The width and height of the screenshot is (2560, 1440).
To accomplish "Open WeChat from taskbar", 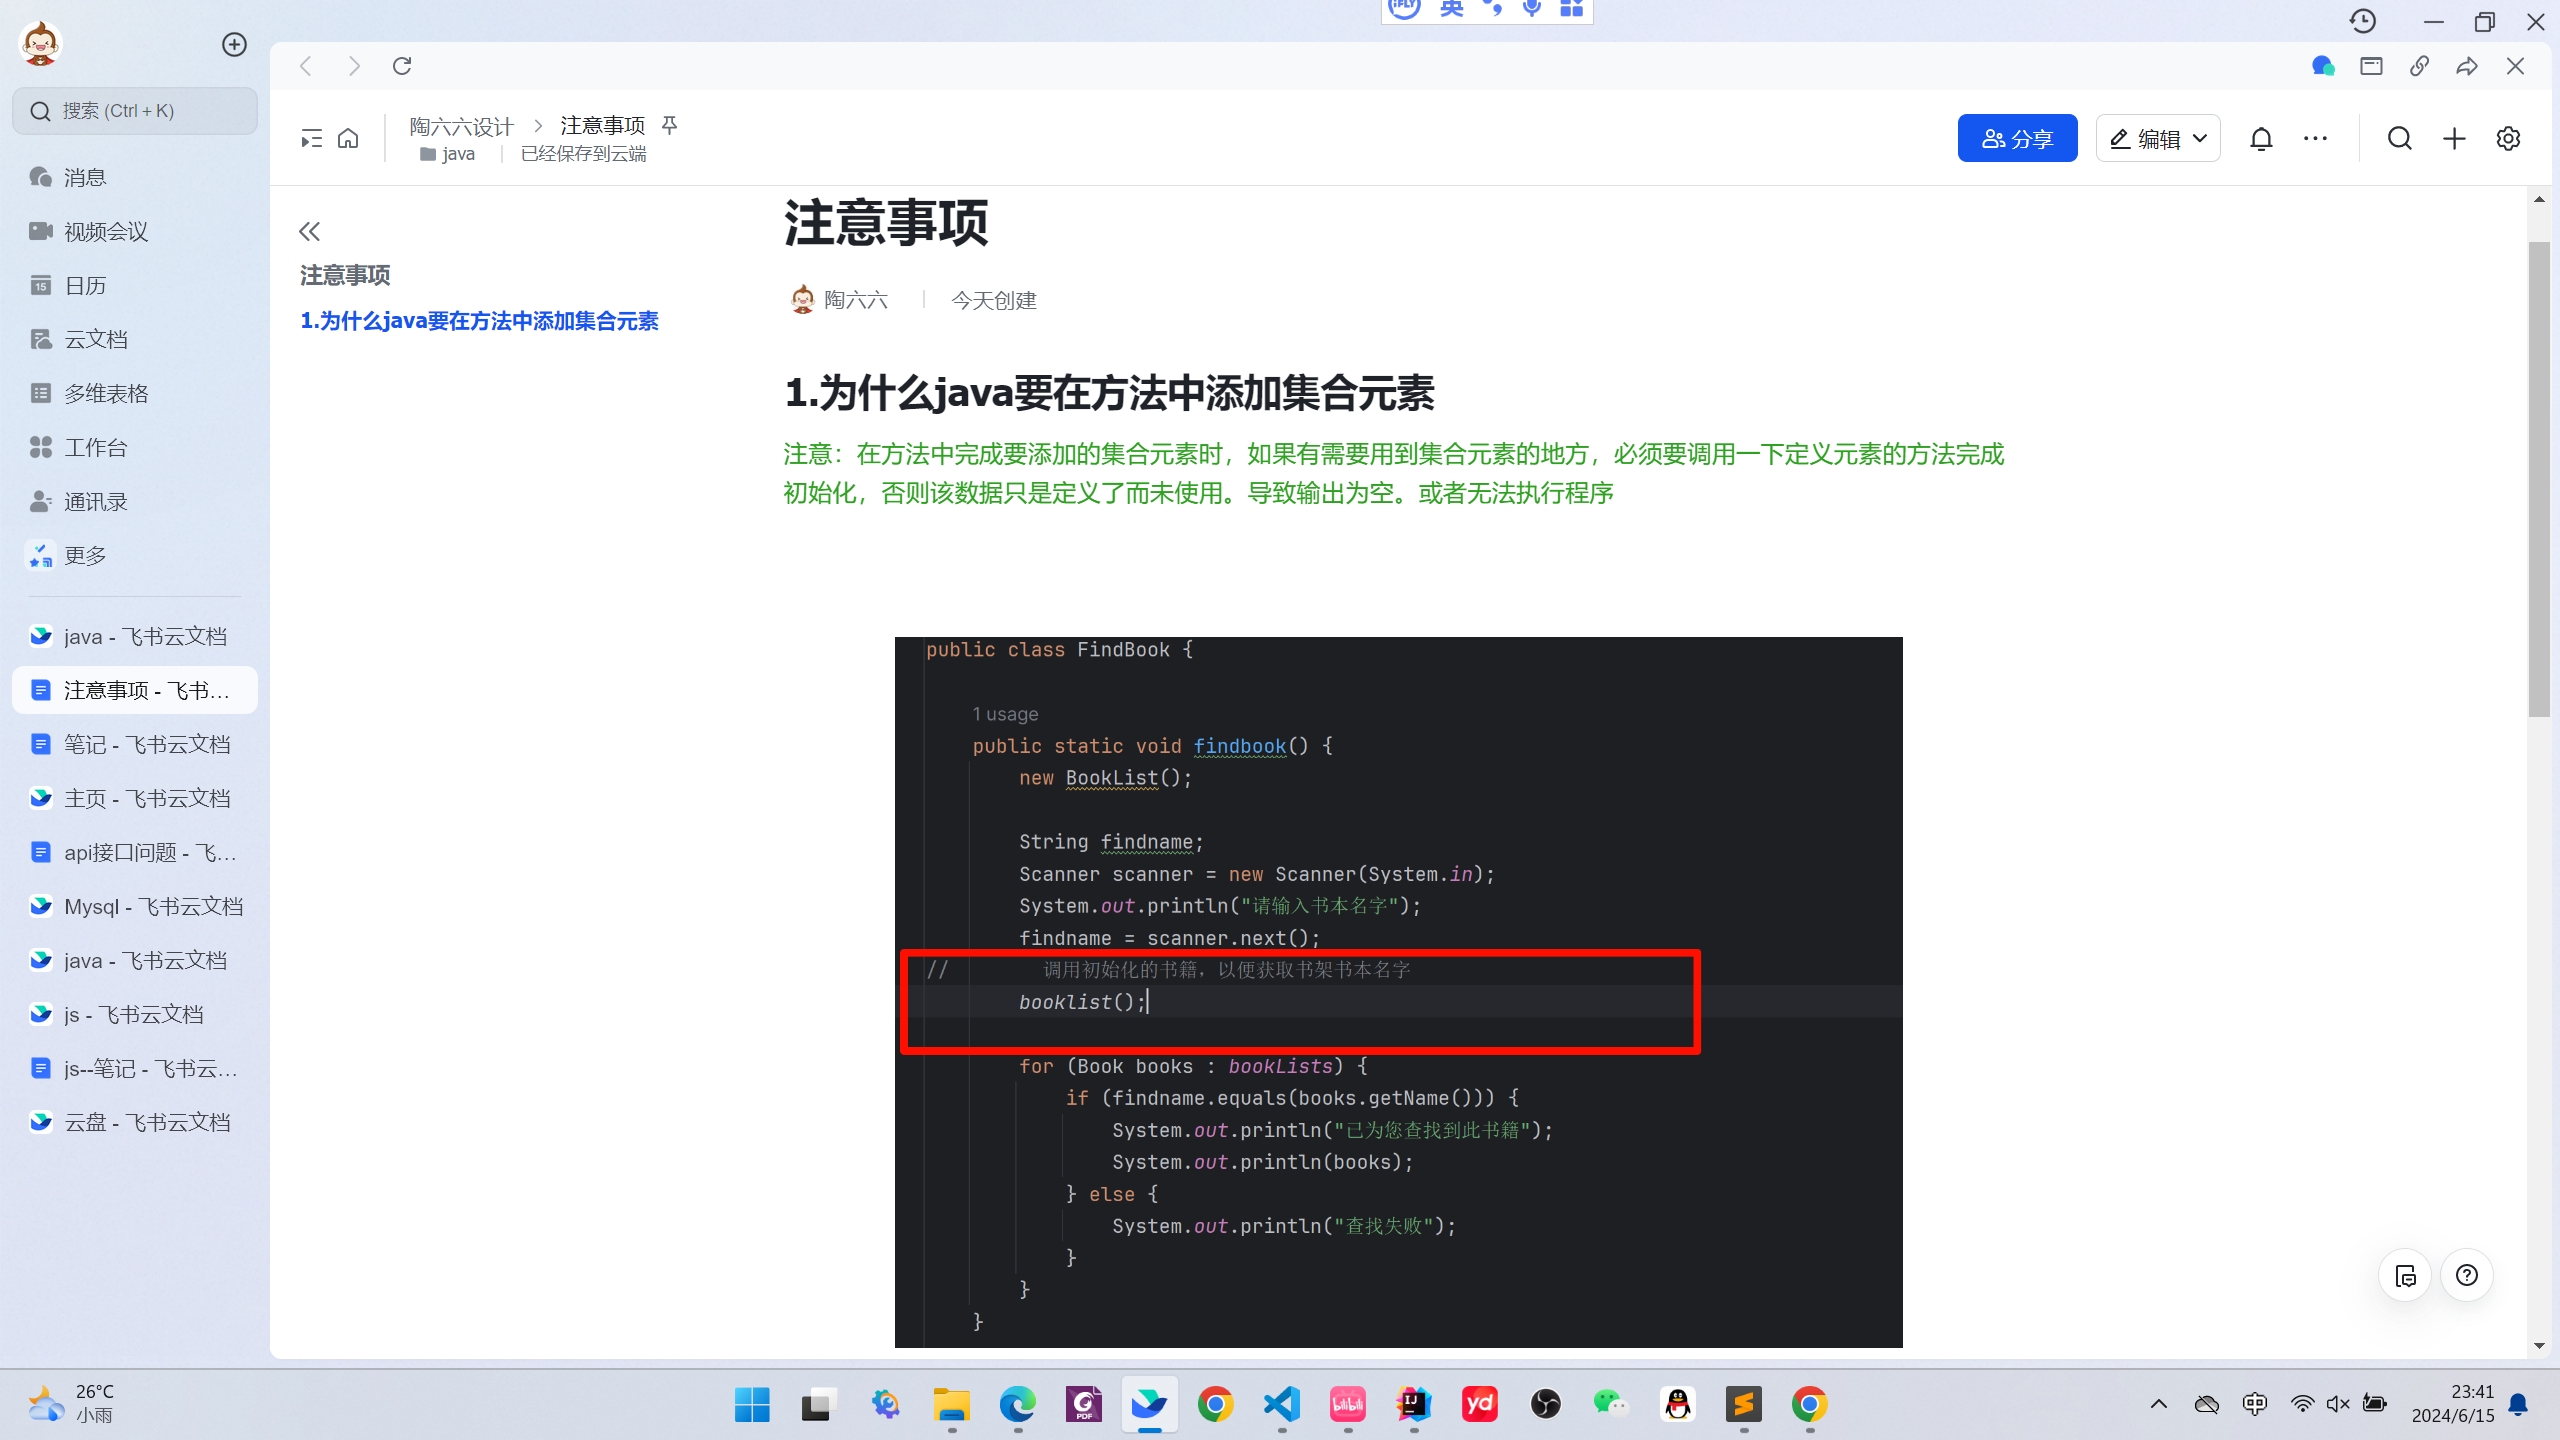I will 1611,1405.
